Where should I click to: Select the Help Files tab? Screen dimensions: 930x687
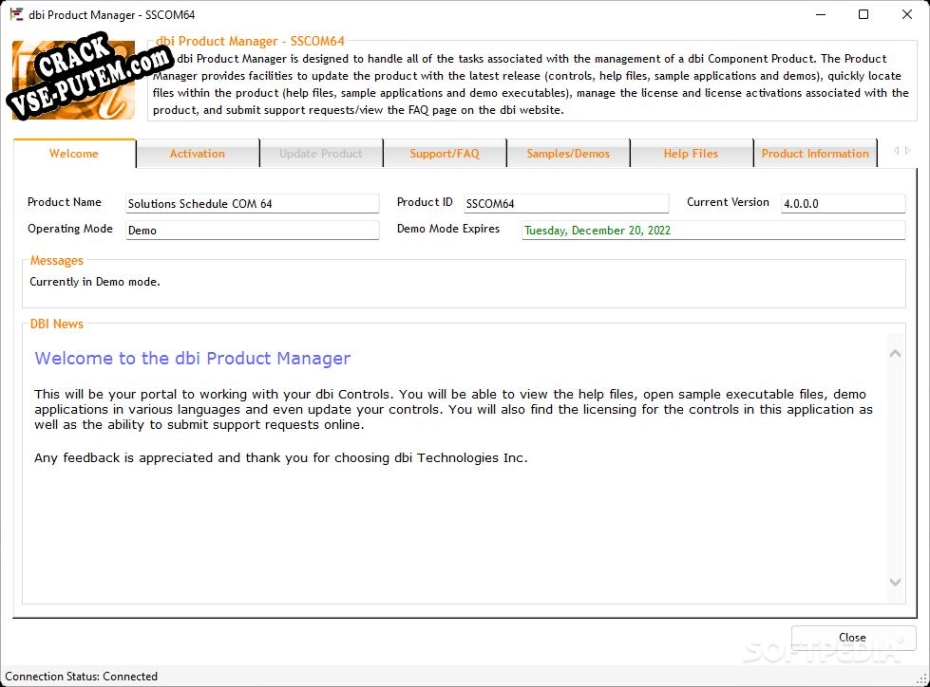click(691, 154)
